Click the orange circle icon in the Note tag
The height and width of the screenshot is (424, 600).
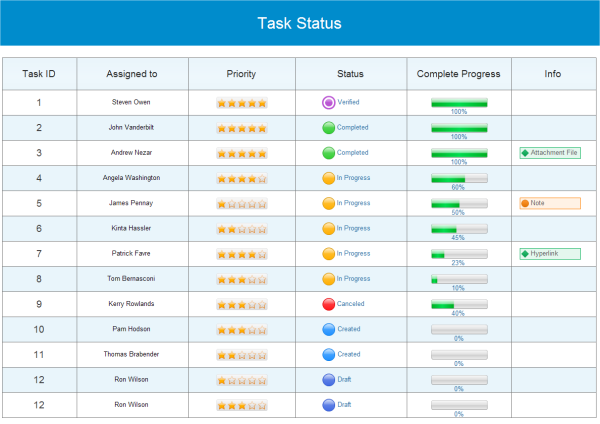click(524, 203)
